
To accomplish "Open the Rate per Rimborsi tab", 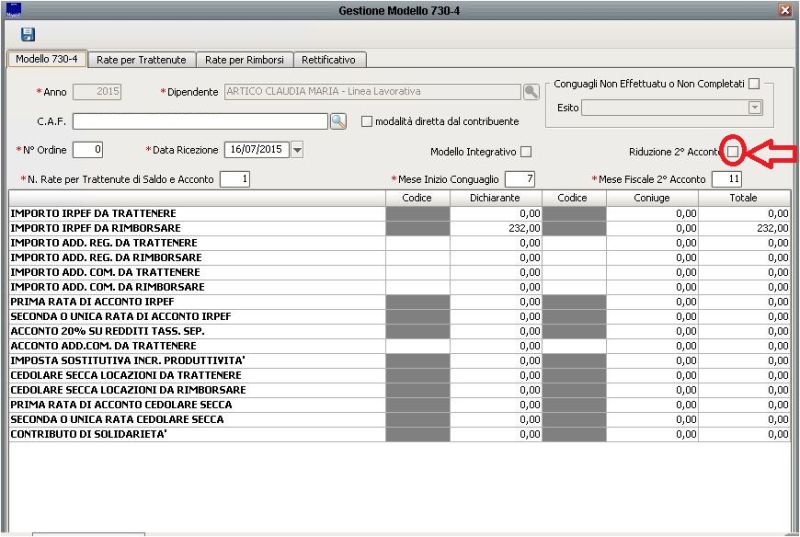I will point(244,60).
